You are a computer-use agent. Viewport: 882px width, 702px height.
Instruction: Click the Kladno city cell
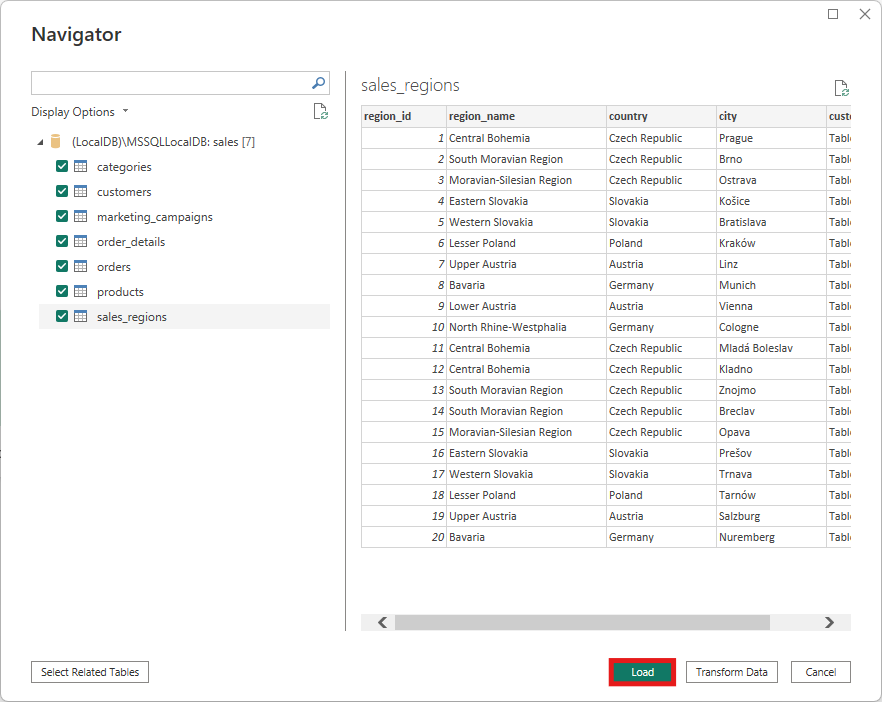[x=771, y=369]
